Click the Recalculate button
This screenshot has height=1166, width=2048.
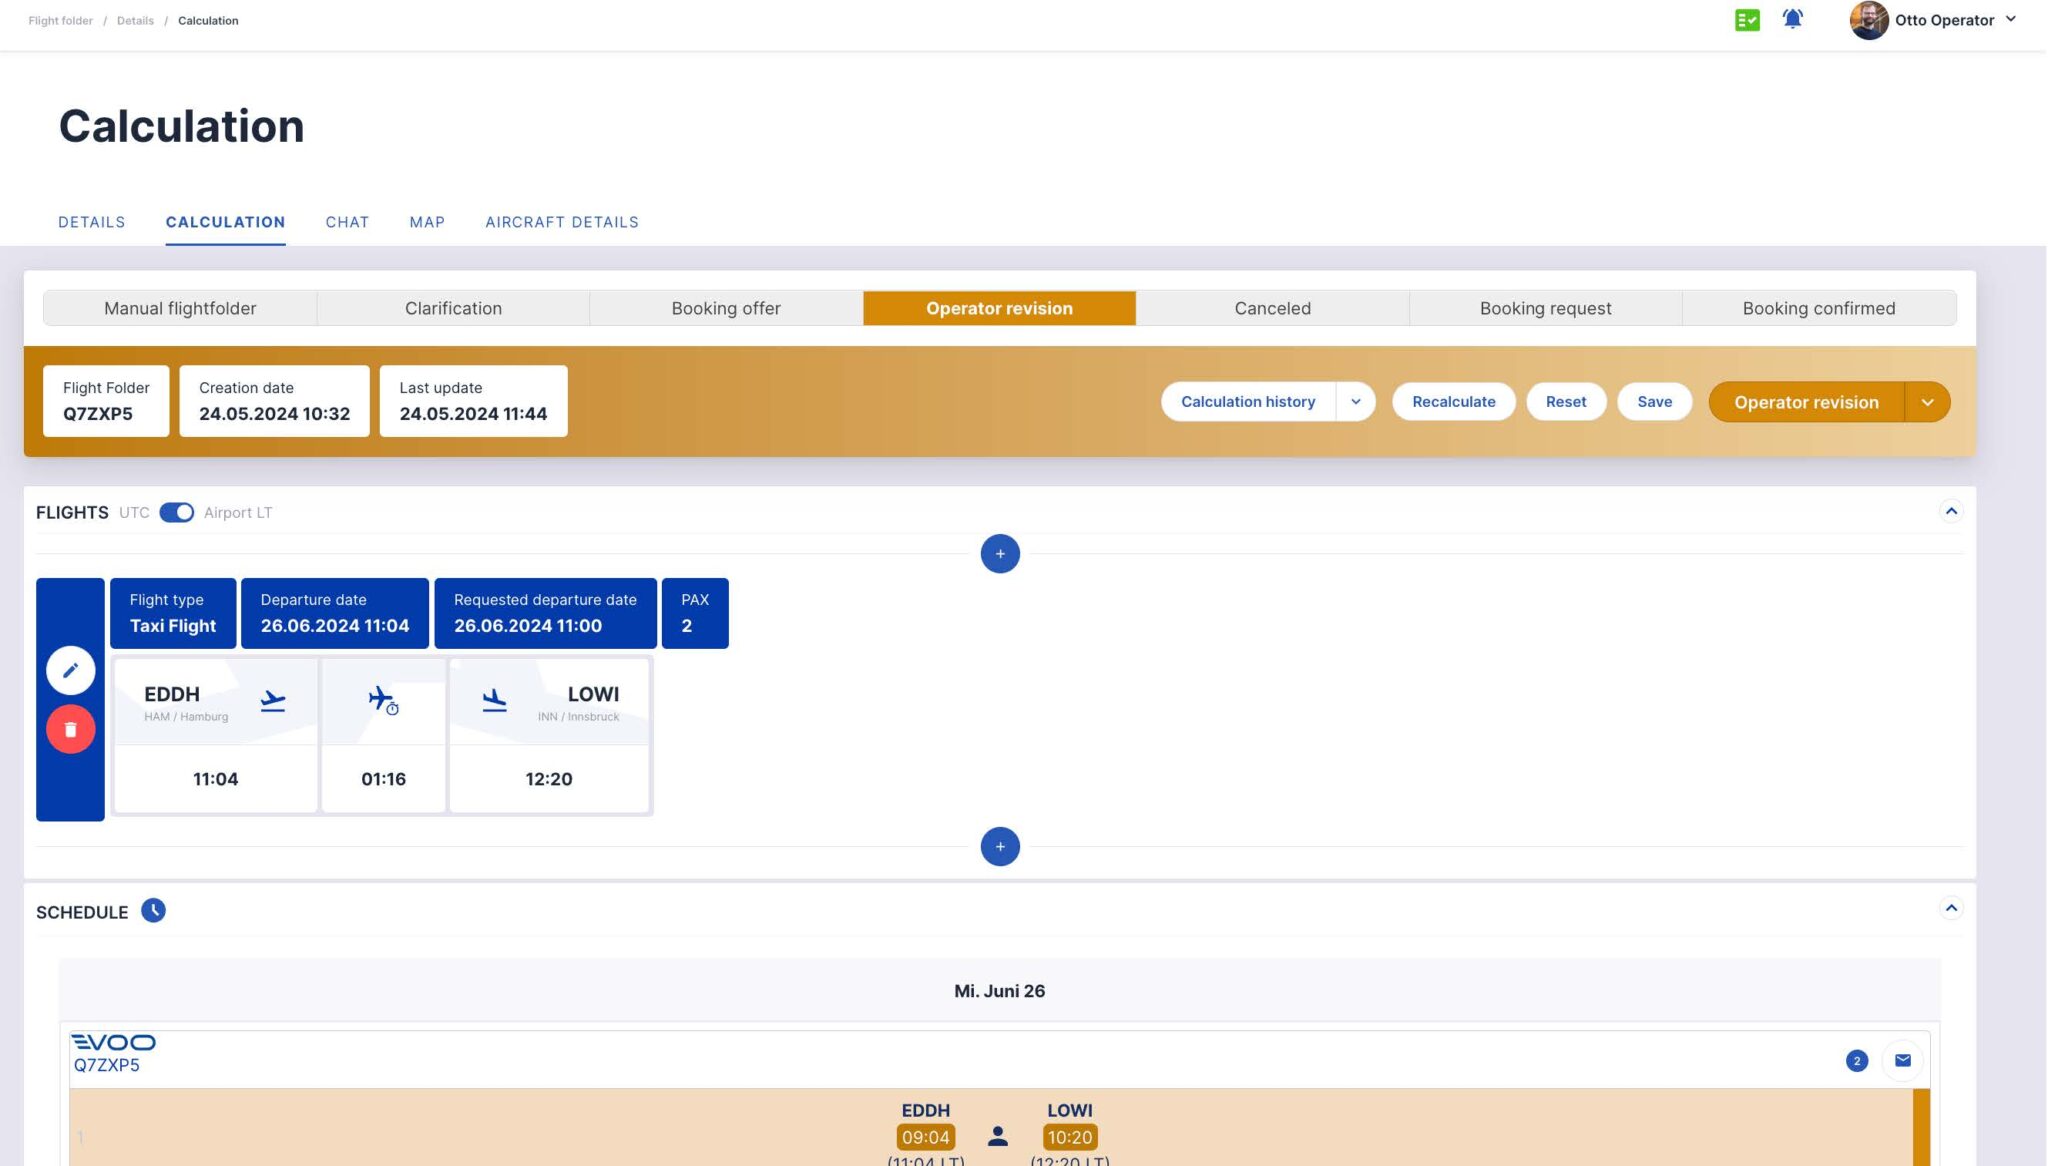pos(1453,401)
